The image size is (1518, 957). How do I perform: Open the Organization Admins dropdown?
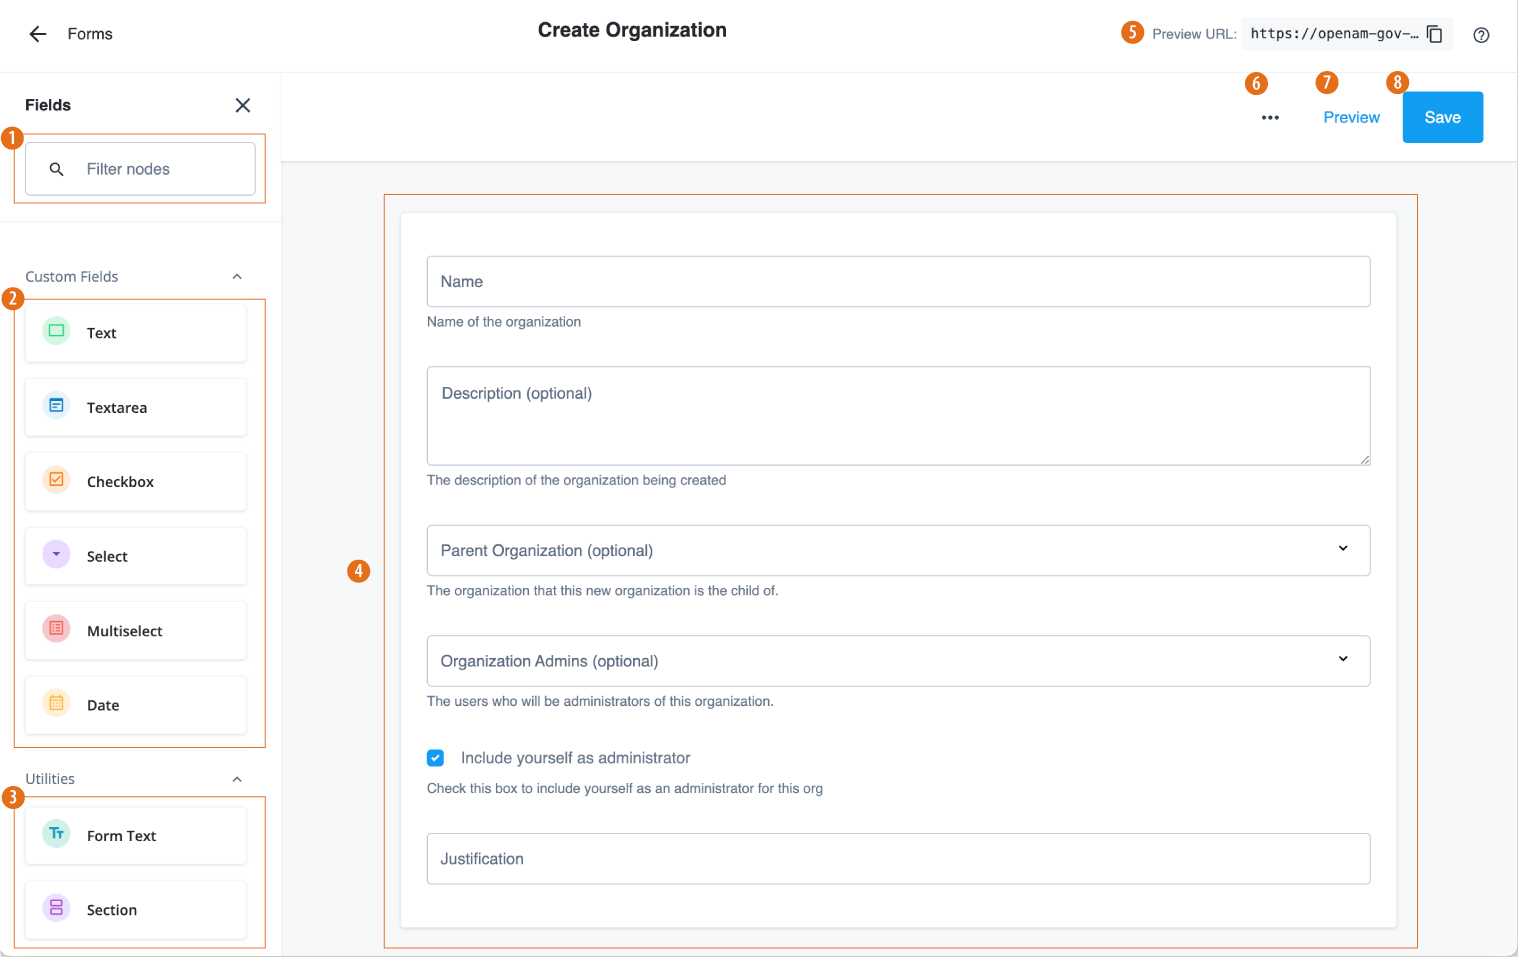(x=1343, y=660)
